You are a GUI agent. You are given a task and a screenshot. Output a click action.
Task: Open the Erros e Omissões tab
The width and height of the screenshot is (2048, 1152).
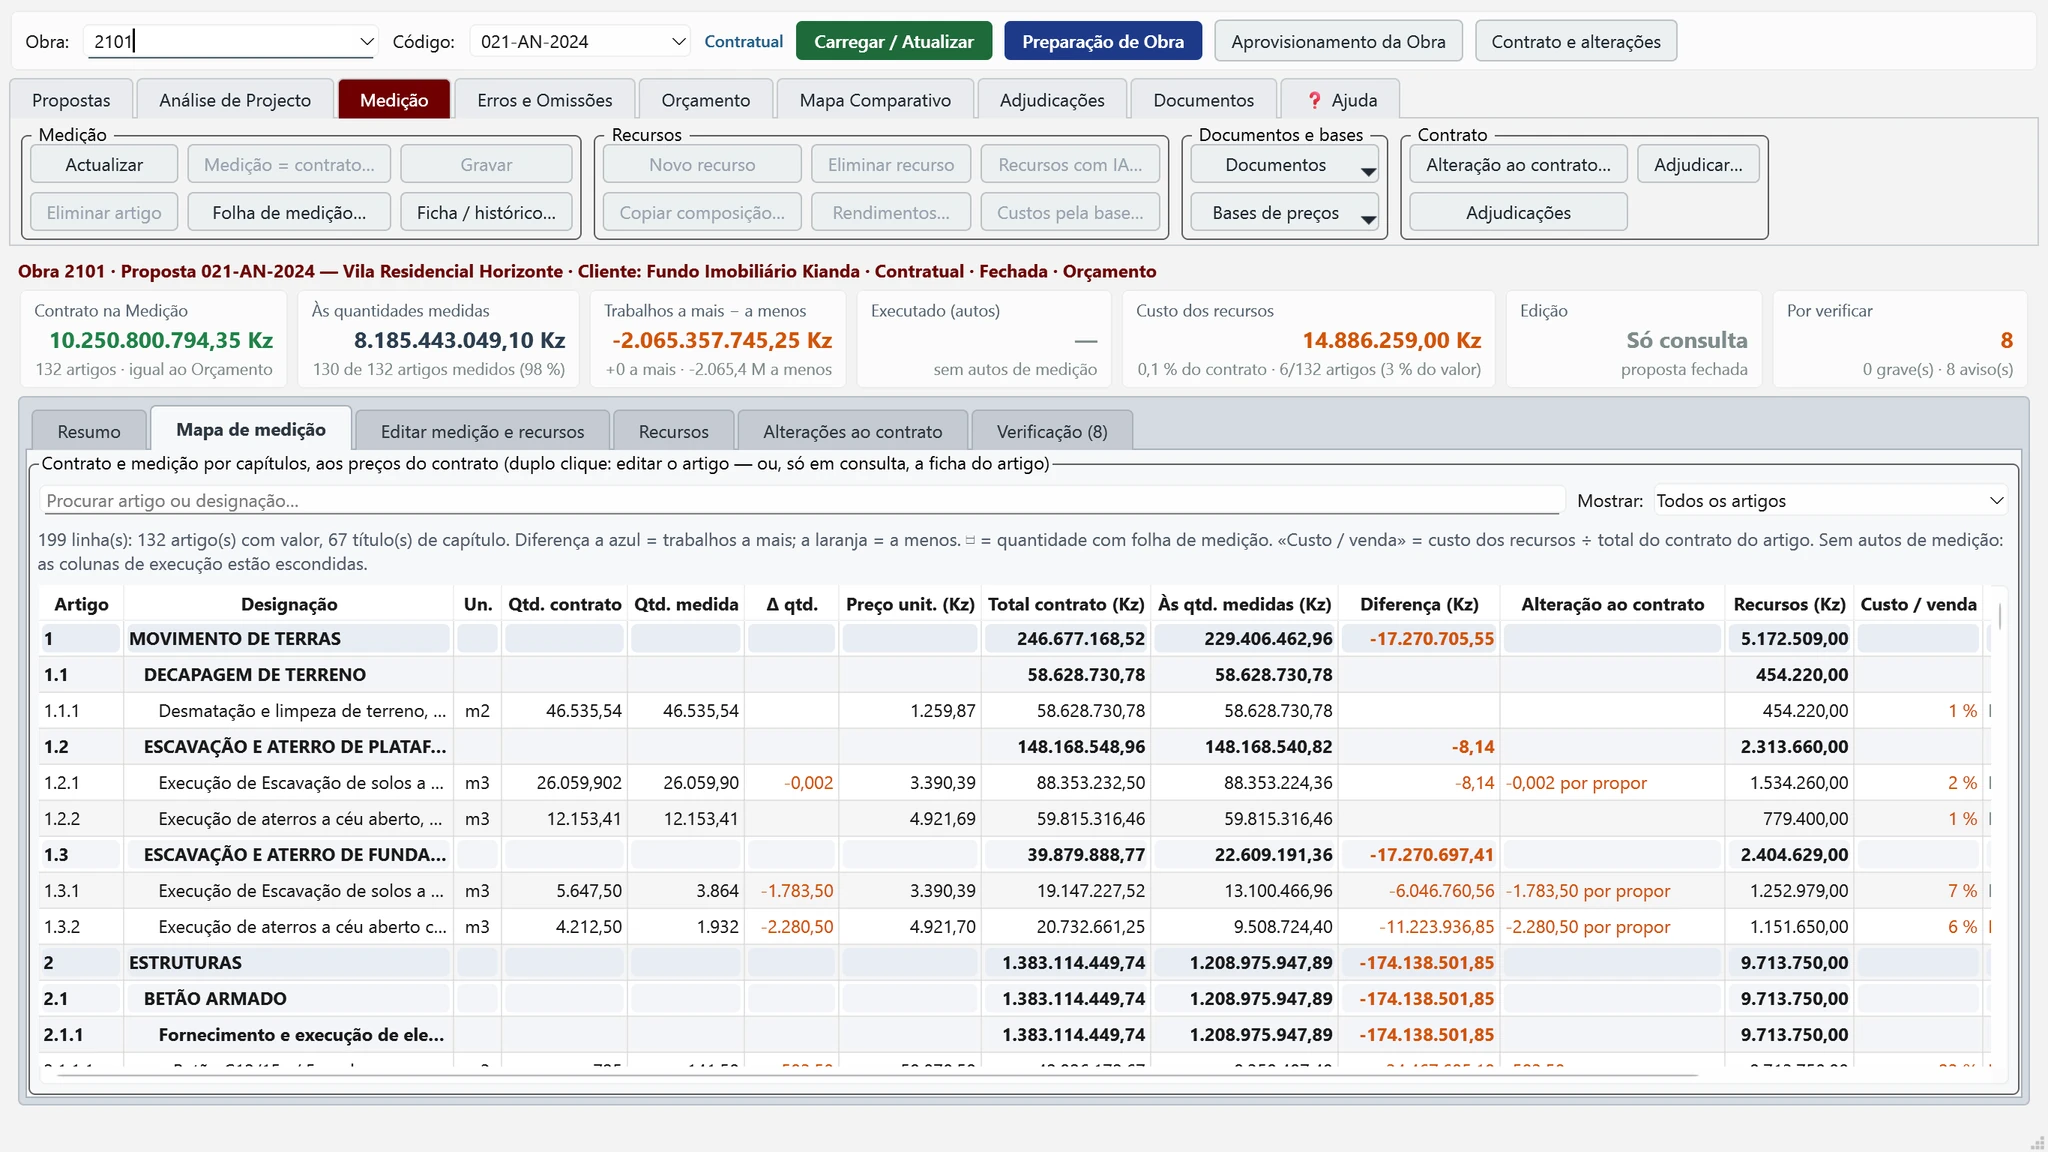click(x=545, y=100)
